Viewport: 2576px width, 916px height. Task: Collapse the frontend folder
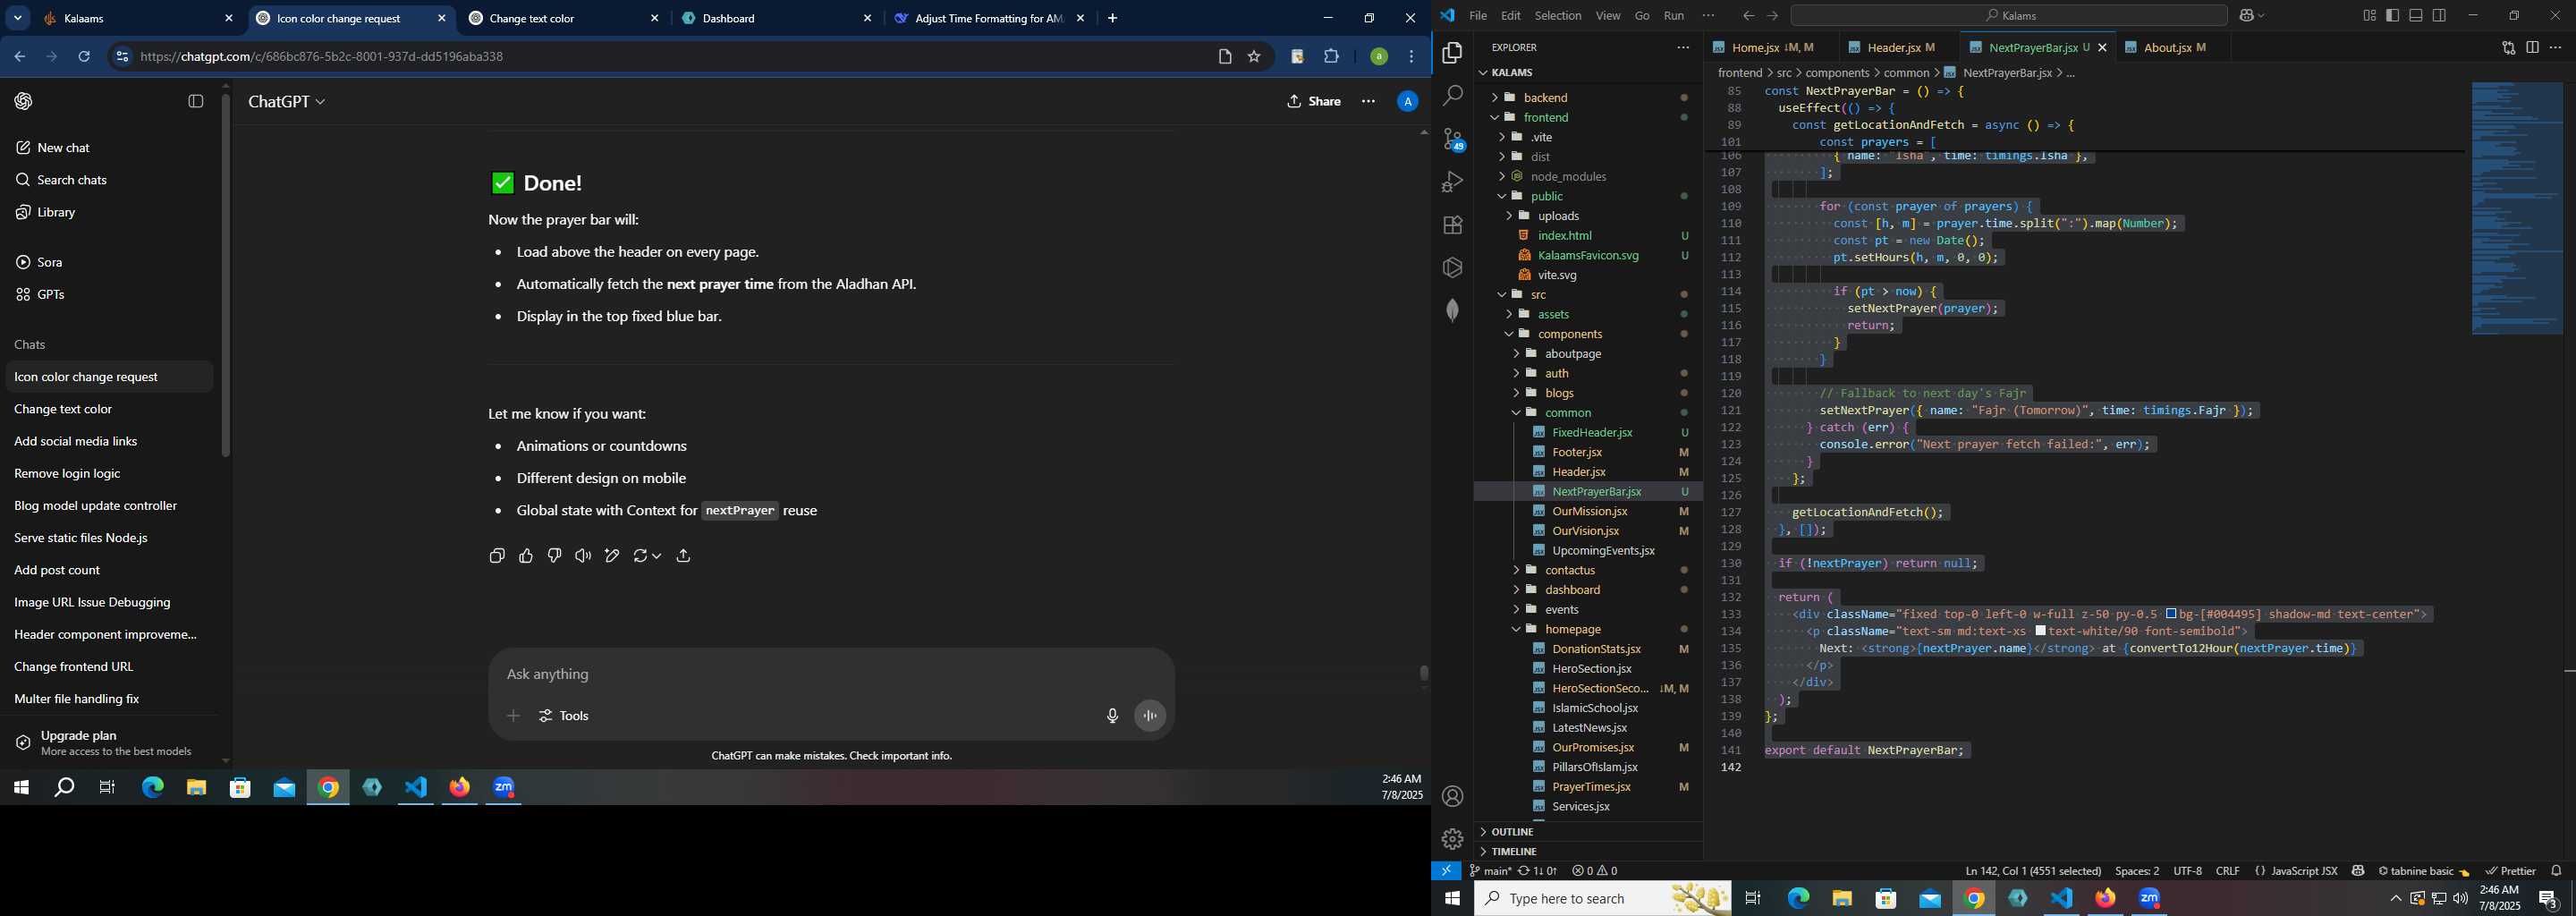[x=1546, y=117]
